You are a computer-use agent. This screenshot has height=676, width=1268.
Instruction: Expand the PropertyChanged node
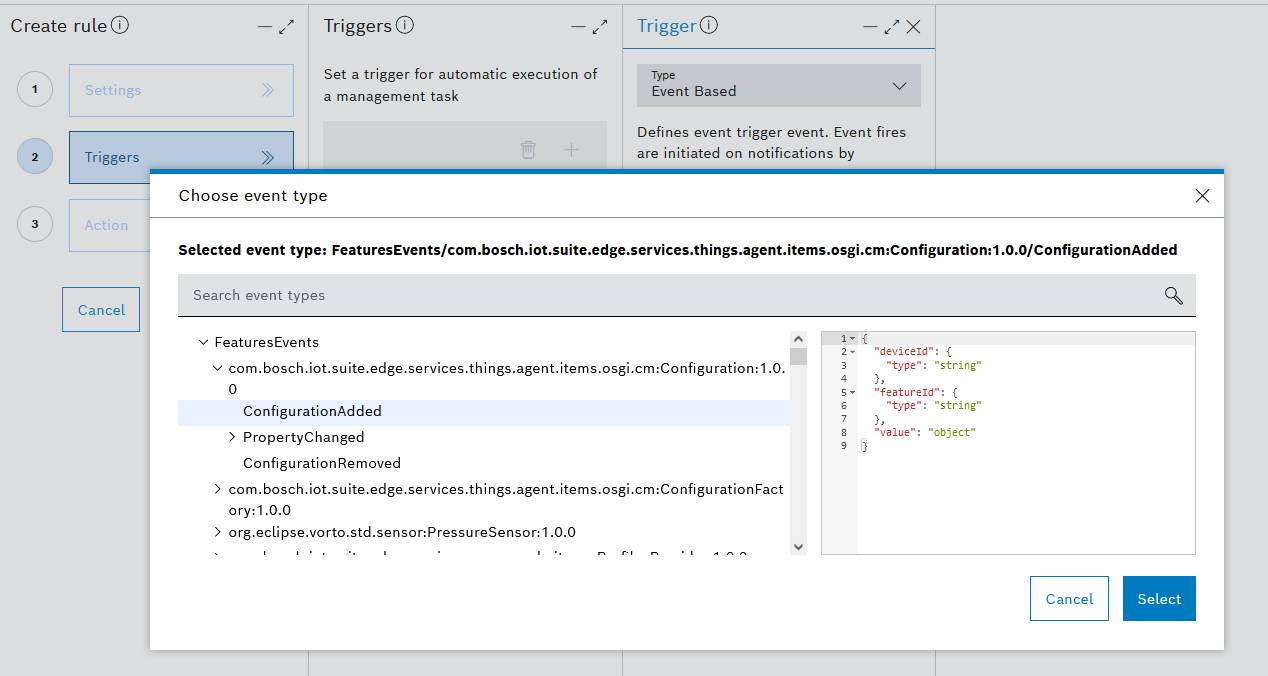click(232, 437)
